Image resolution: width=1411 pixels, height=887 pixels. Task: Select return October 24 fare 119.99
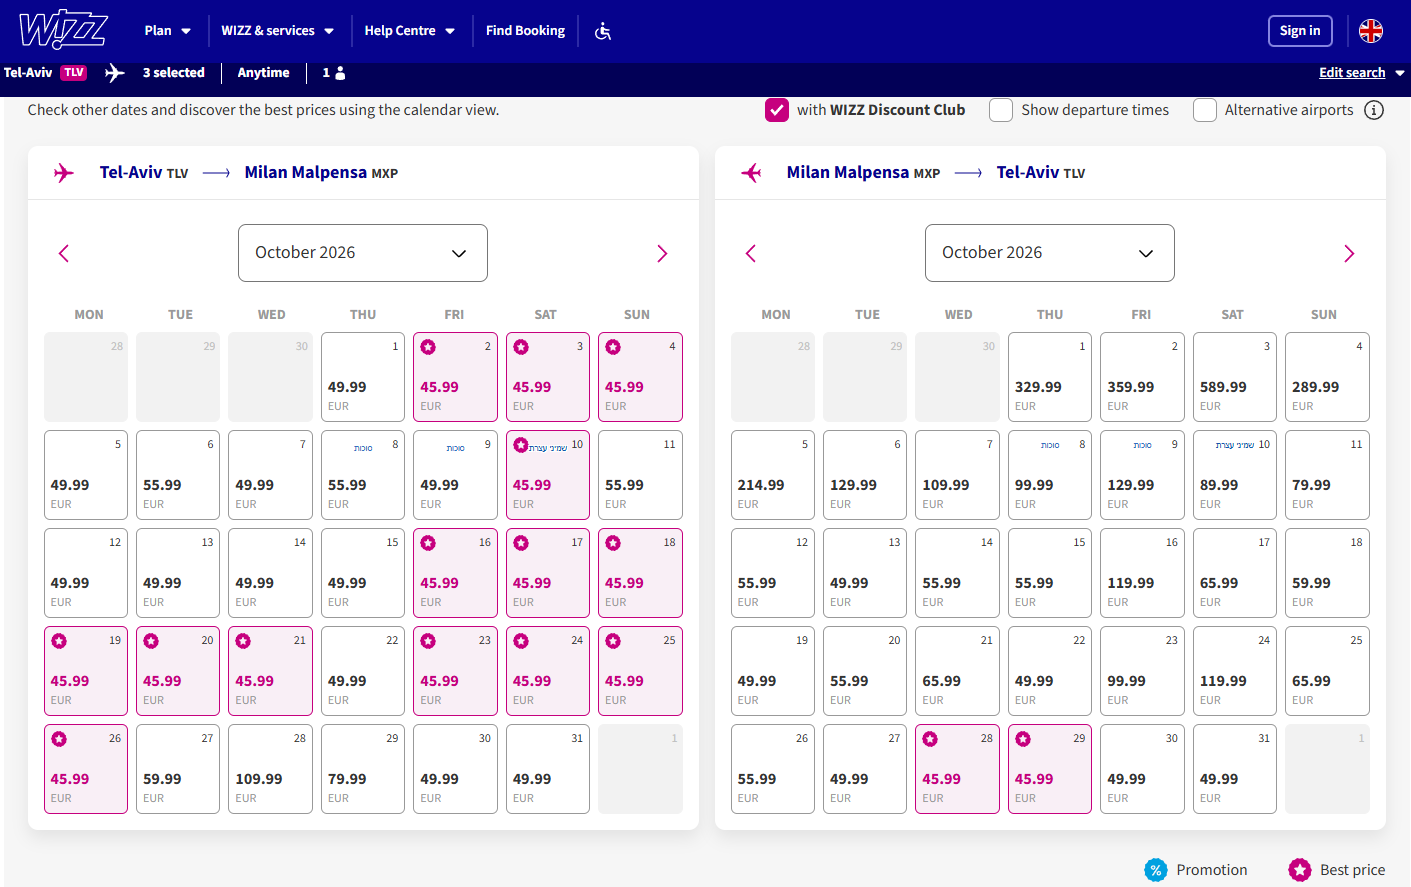point(1235,671)
